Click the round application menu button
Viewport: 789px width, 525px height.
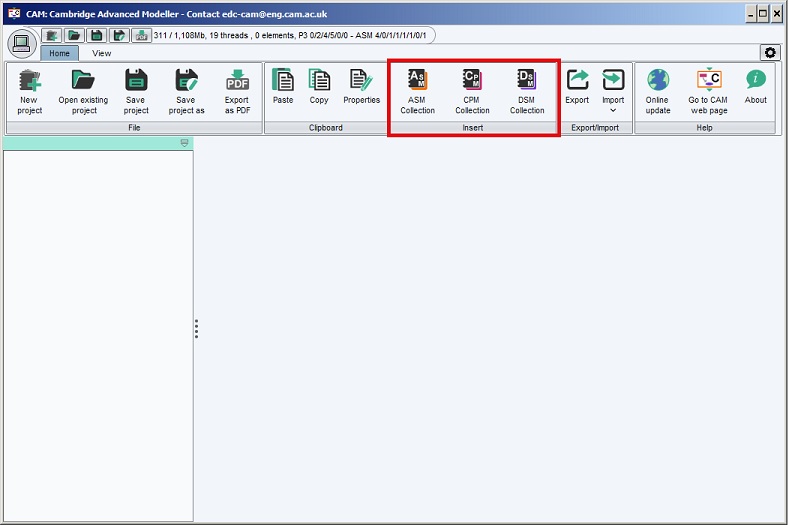pyautogui.click(x=21, y=44)
